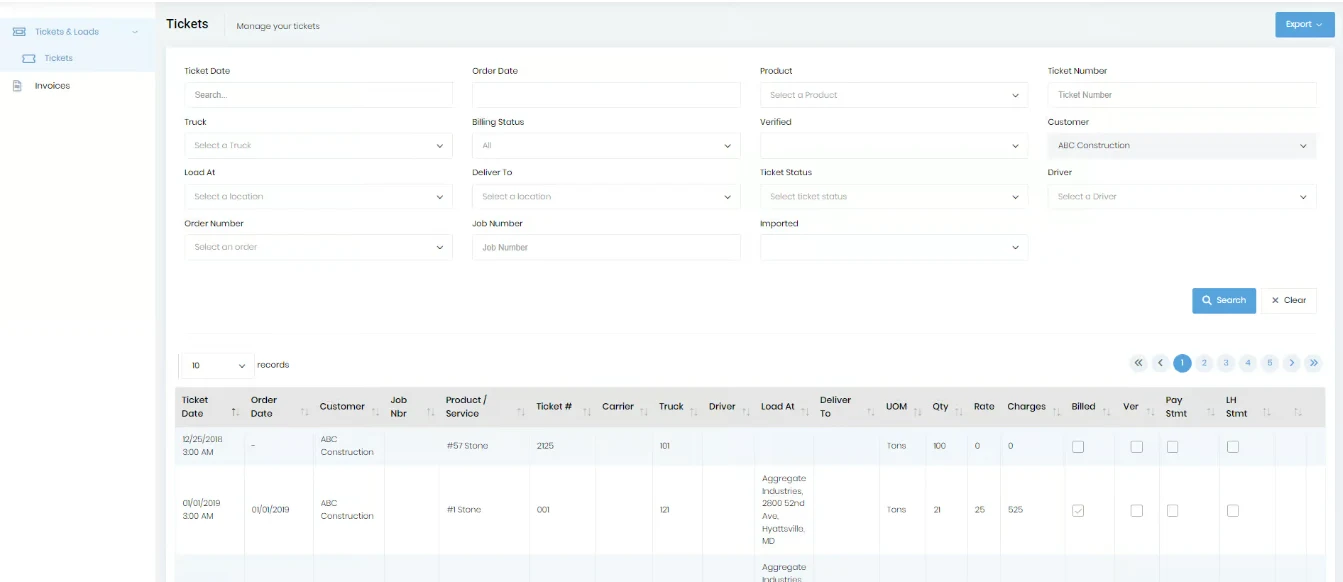Go to previous page with left arrow
This screenshot has width=1343, height=582.
point(1160,363)
